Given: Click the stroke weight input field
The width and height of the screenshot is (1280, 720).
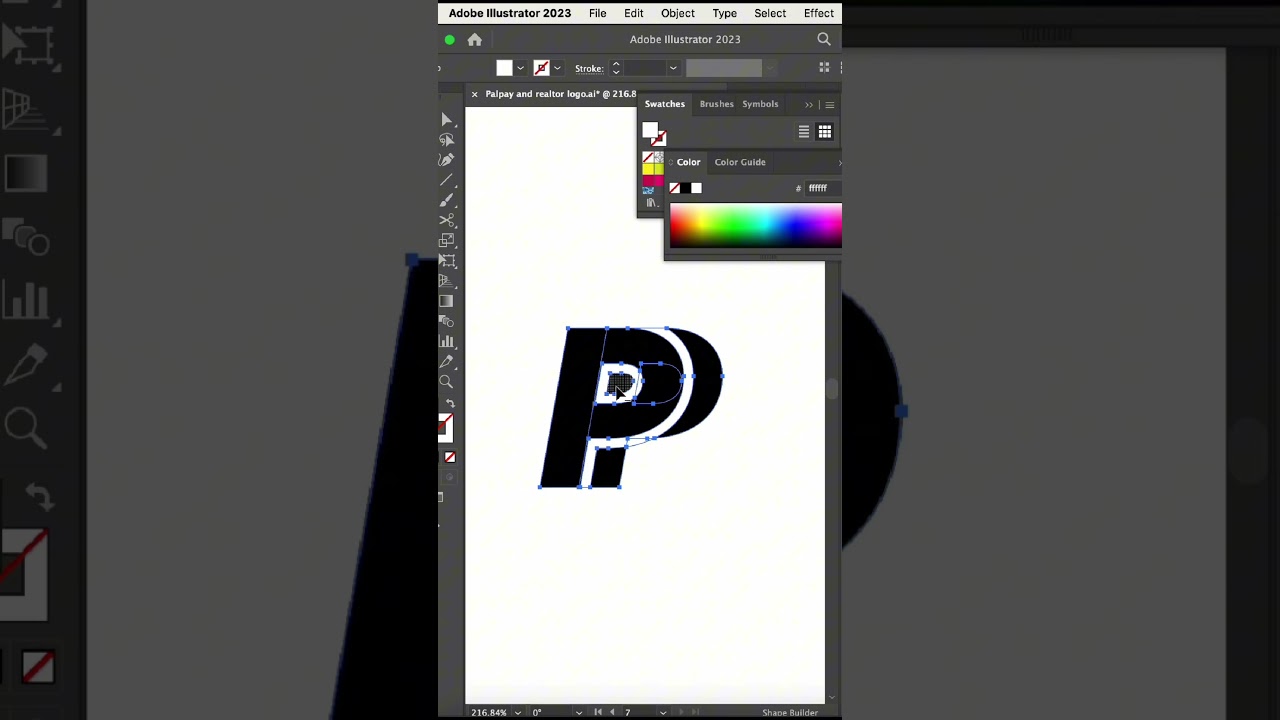Looking at the screenshot, I should 645,68.
